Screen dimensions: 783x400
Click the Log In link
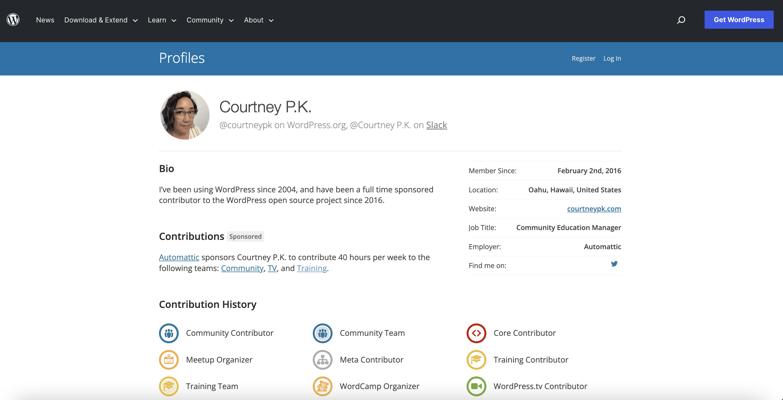[x=612, y=58]
